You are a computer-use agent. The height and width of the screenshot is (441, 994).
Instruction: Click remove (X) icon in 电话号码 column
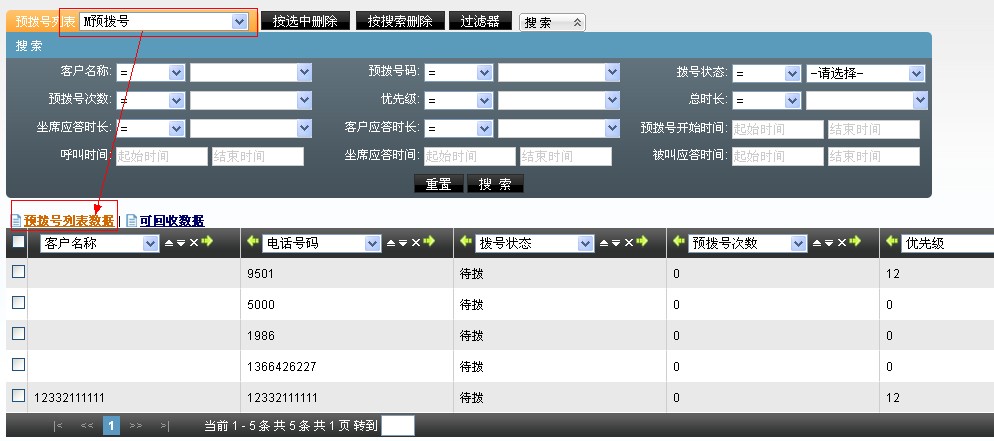[x=415, y=243]
